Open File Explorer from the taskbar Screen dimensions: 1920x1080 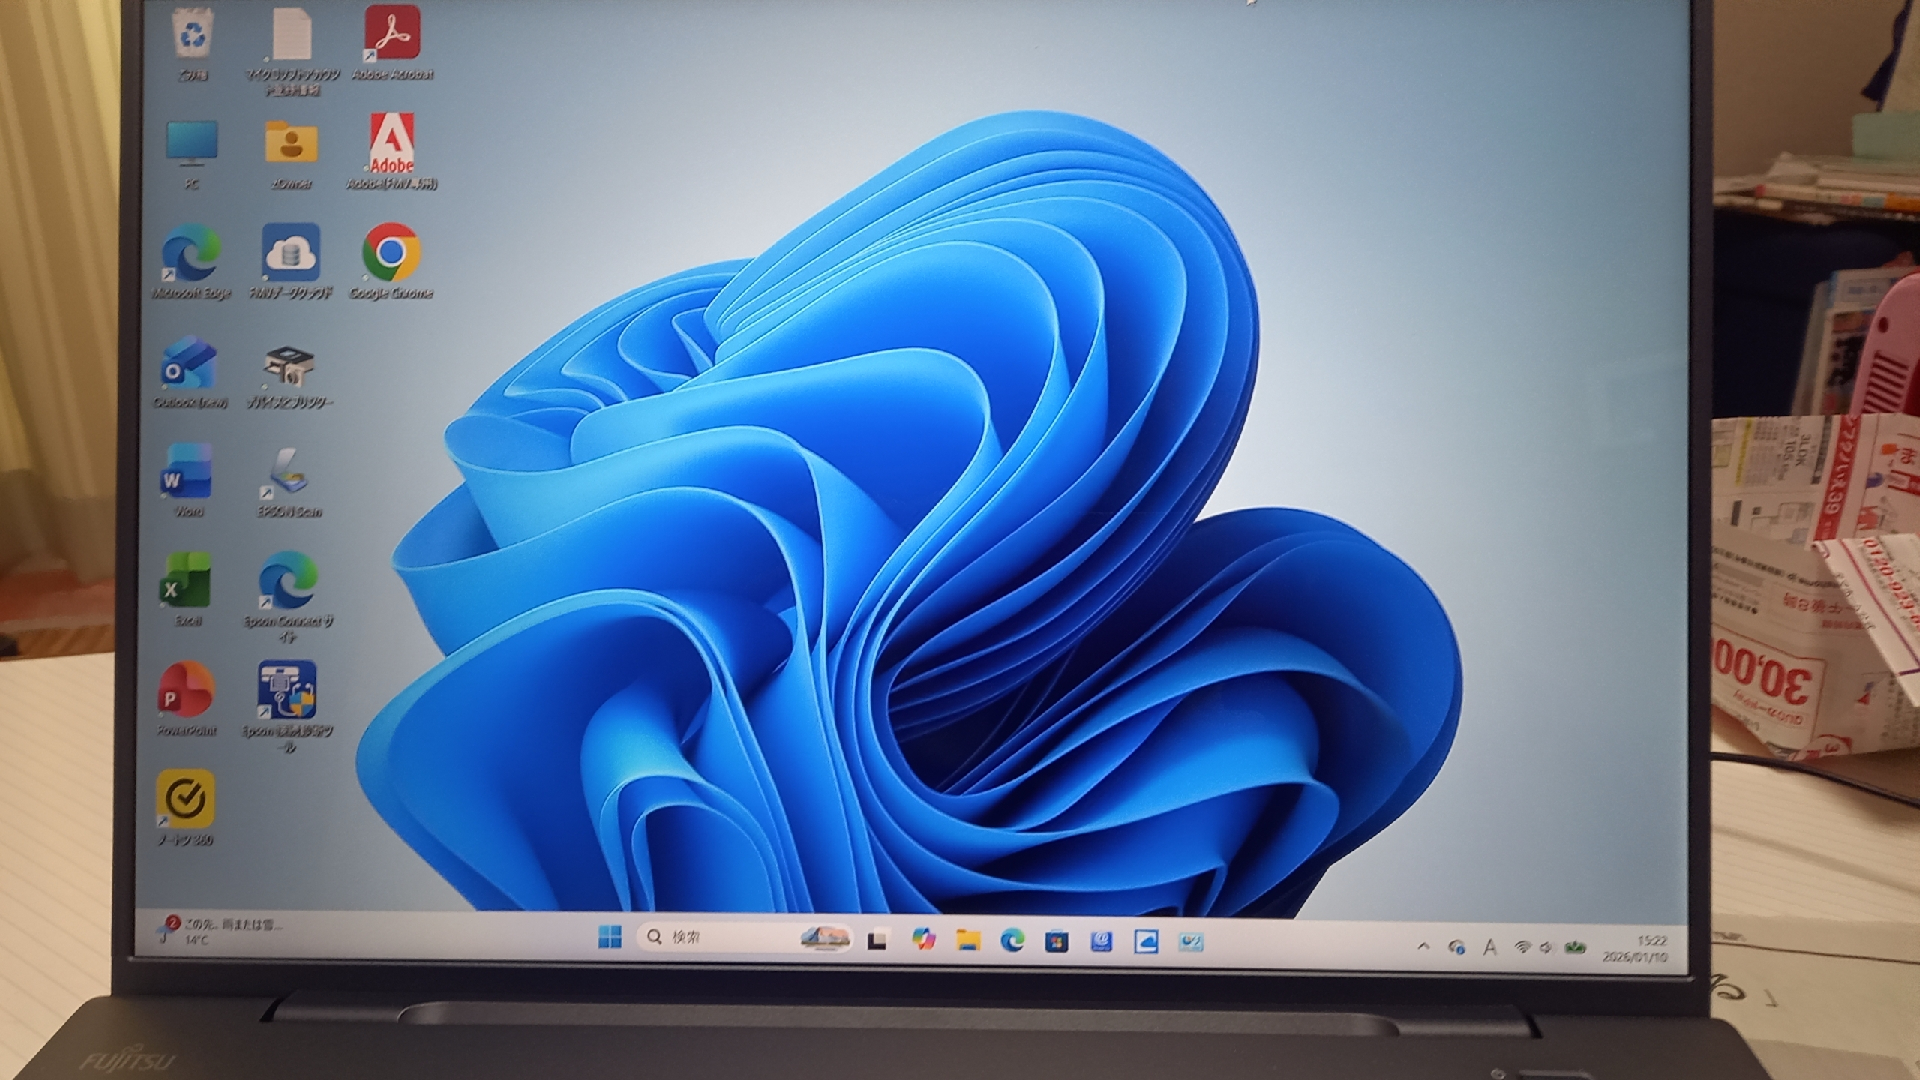[967, 939]
